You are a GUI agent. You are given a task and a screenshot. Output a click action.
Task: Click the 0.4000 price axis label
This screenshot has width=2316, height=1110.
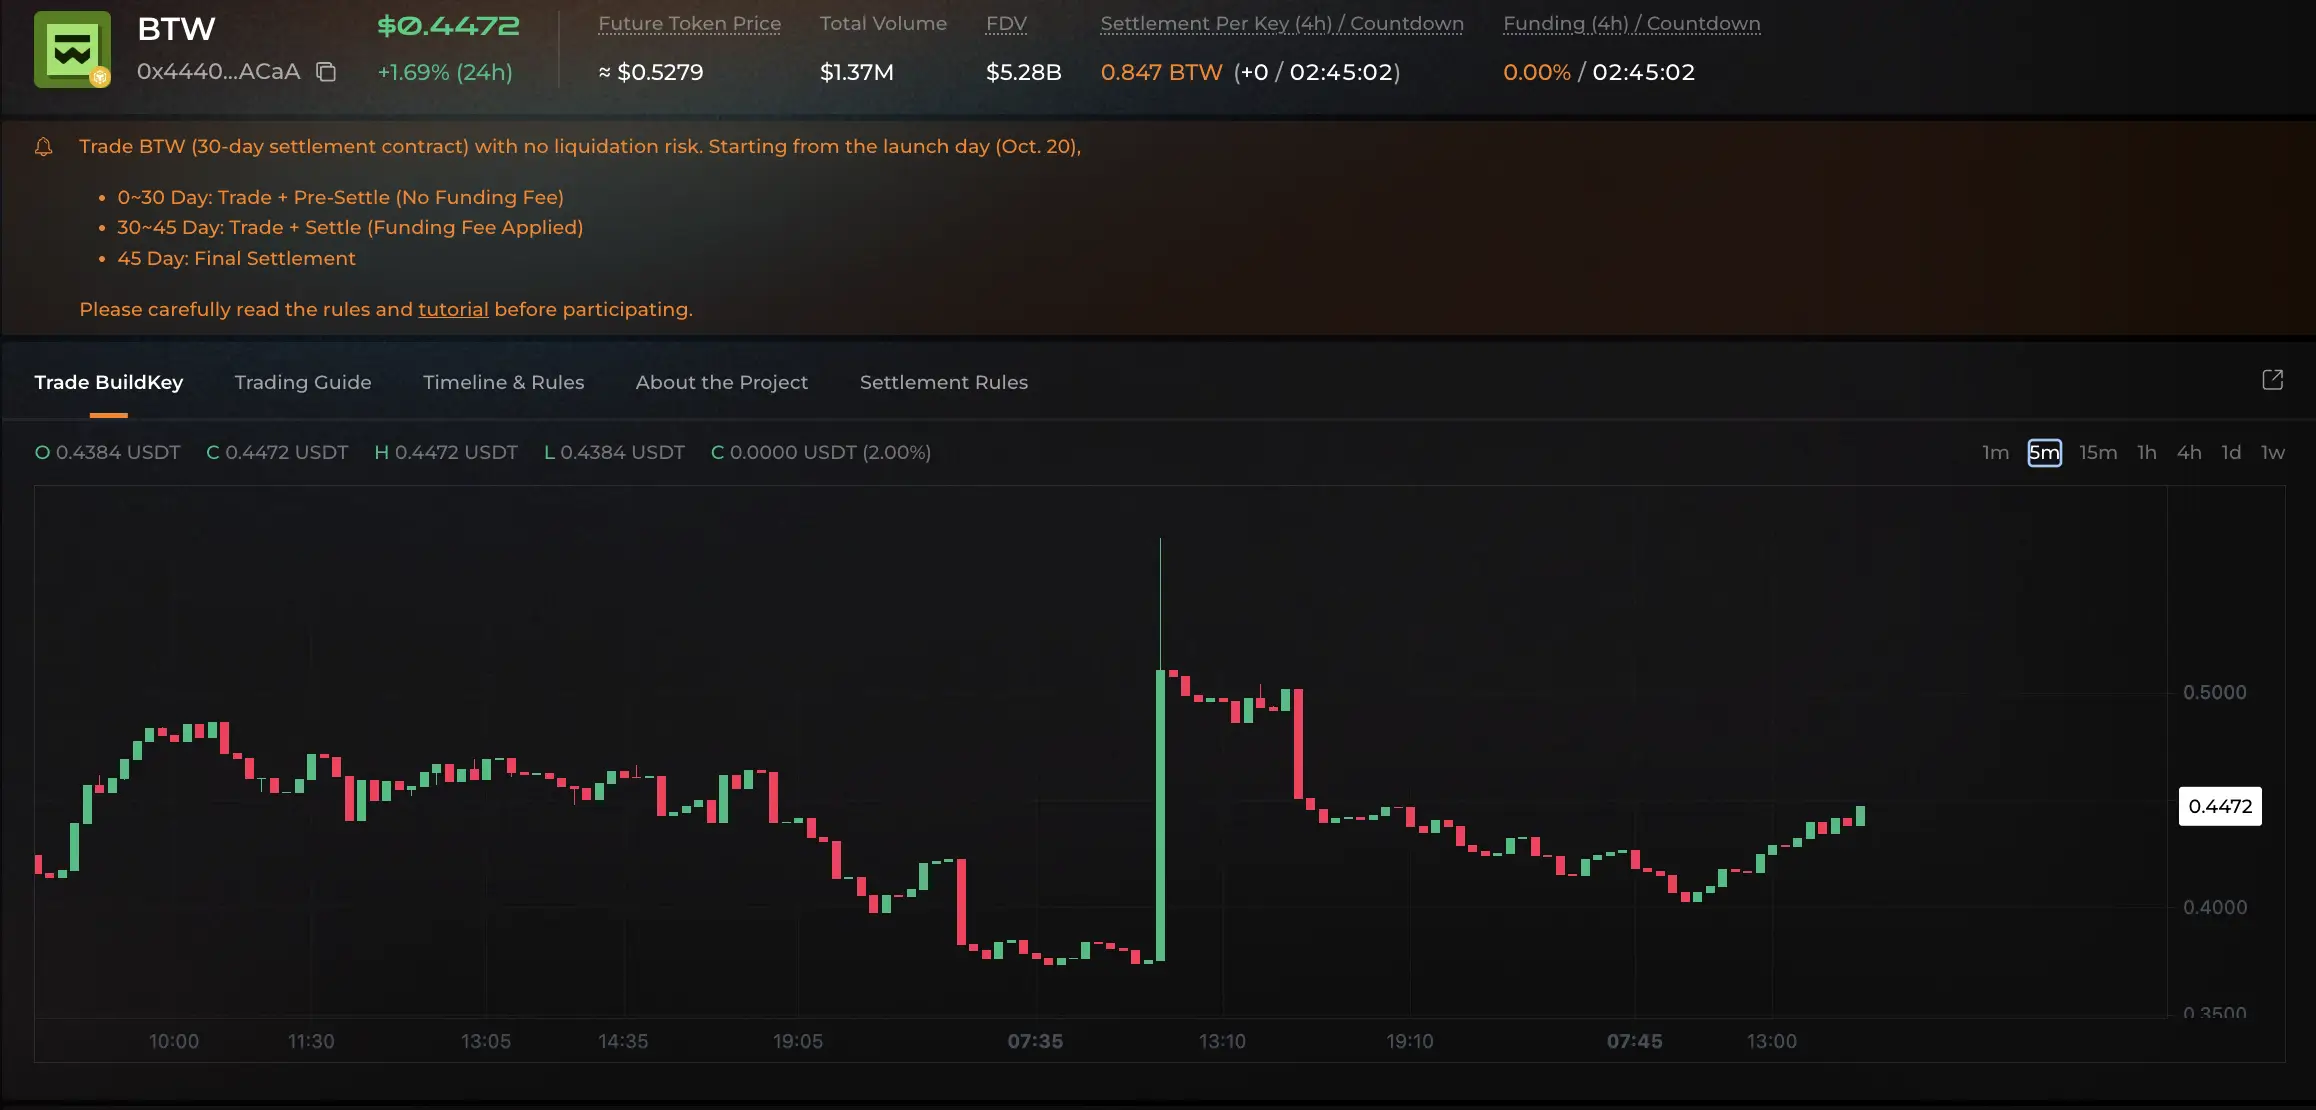pos(2214,907)
